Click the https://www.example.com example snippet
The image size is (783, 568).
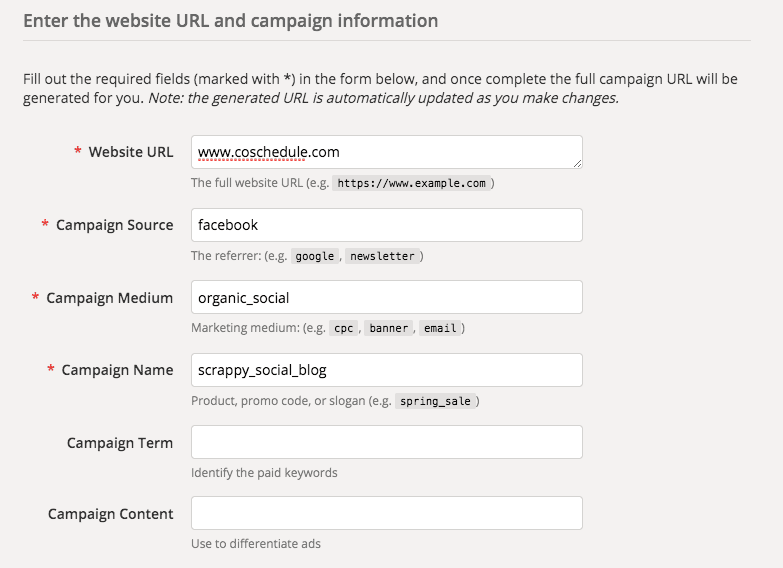tap(411, 184)
